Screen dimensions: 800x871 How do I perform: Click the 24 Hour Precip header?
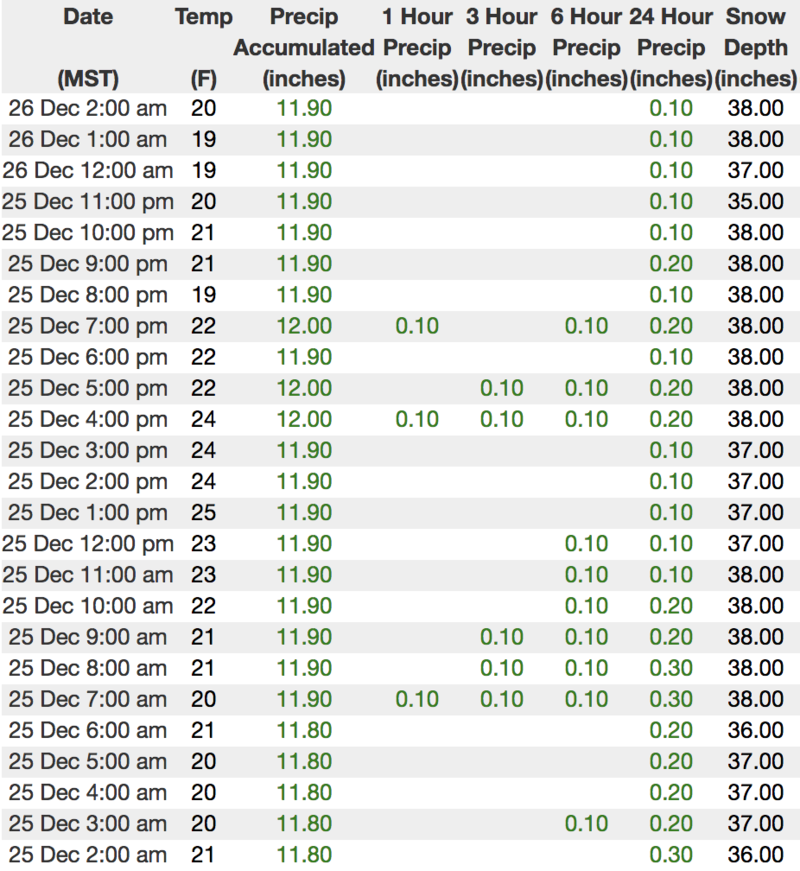[671, 47]
